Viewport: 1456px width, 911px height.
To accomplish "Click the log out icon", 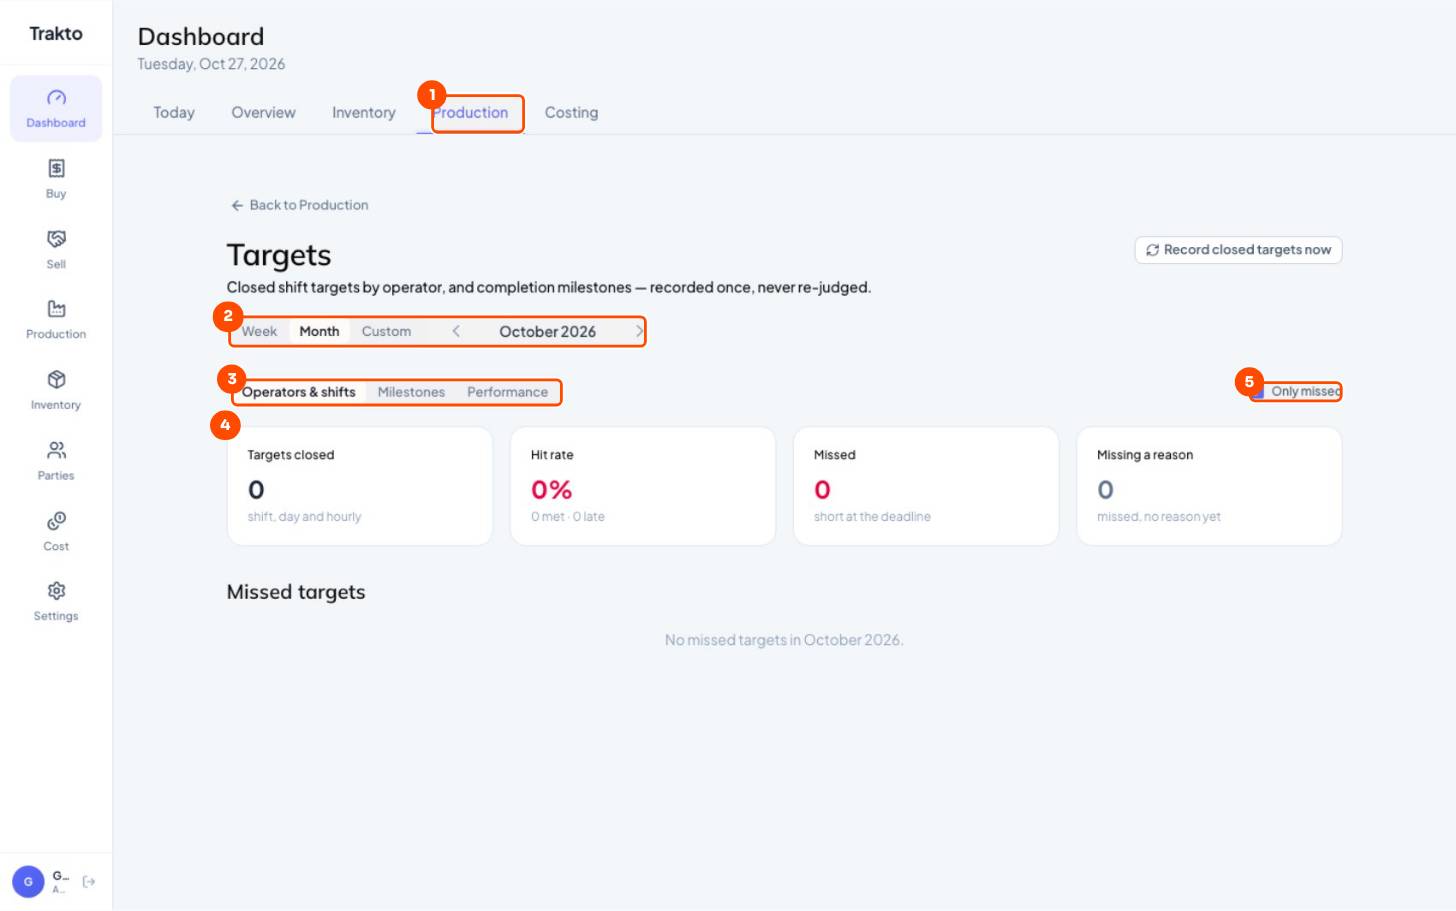I will pyautogui.click(x=89, y=882).
